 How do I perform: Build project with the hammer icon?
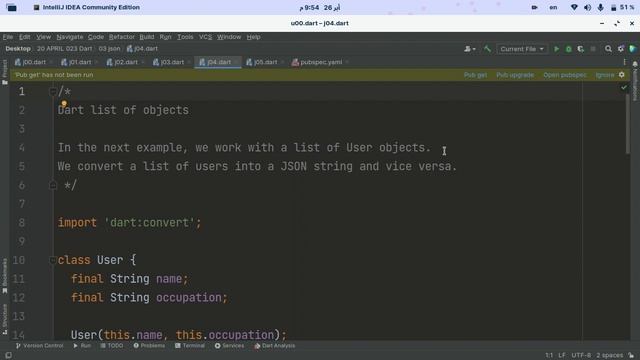pos(487,49)
